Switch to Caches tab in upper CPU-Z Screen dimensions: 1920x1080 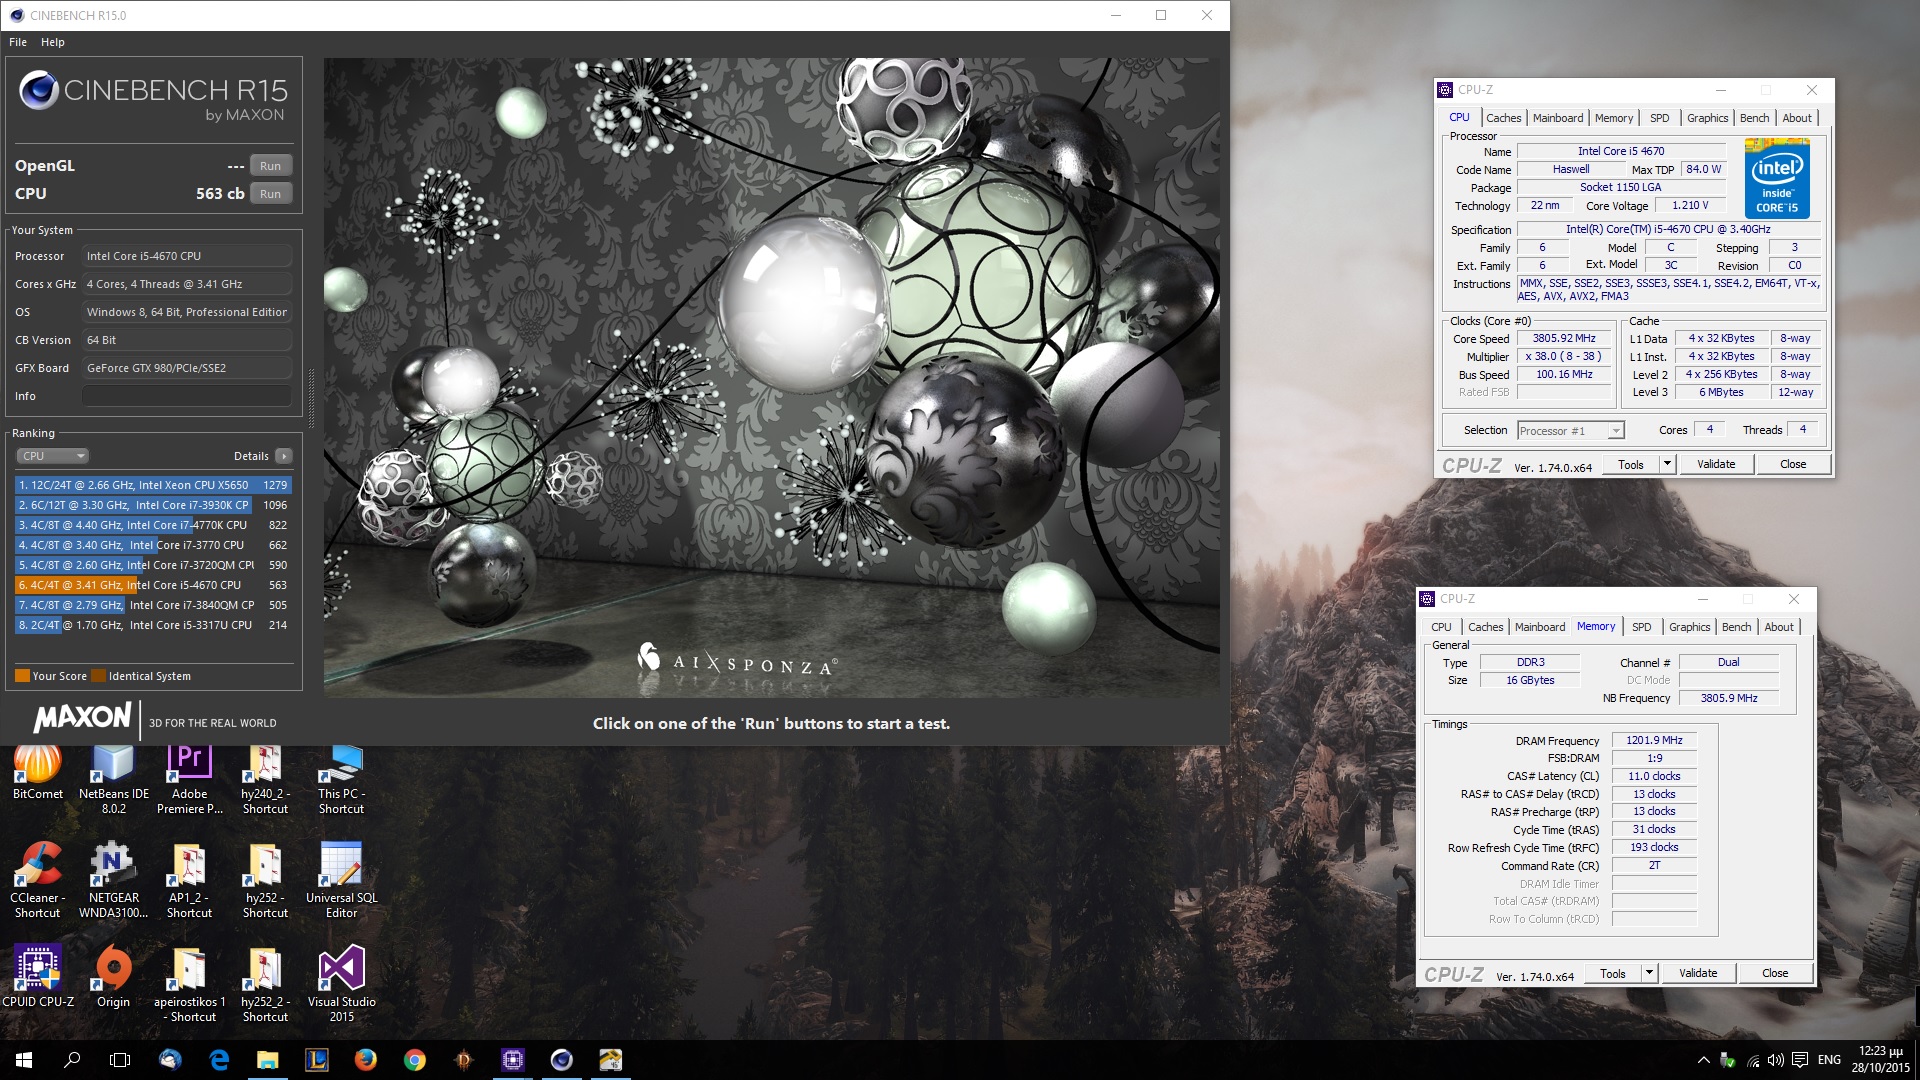[x=1503, y=118]
